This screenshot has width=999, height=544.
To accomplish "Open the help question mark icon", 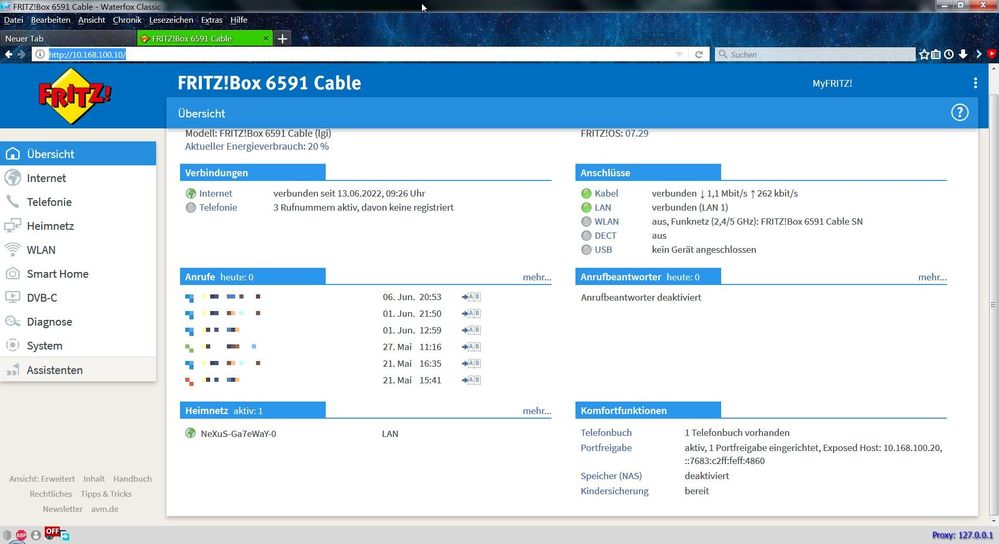I will click(959, 113).
